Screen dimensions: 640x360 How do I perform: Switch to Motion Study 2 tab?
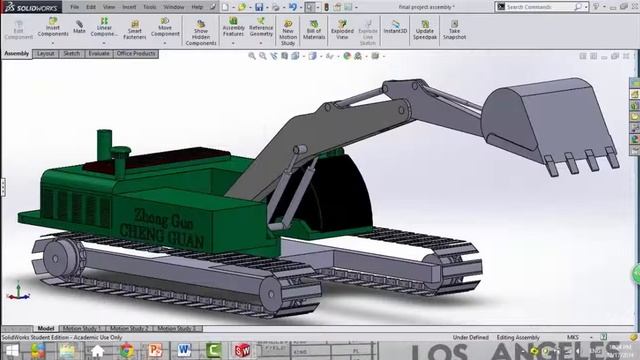pyautogui.click(x=129, y=328)
